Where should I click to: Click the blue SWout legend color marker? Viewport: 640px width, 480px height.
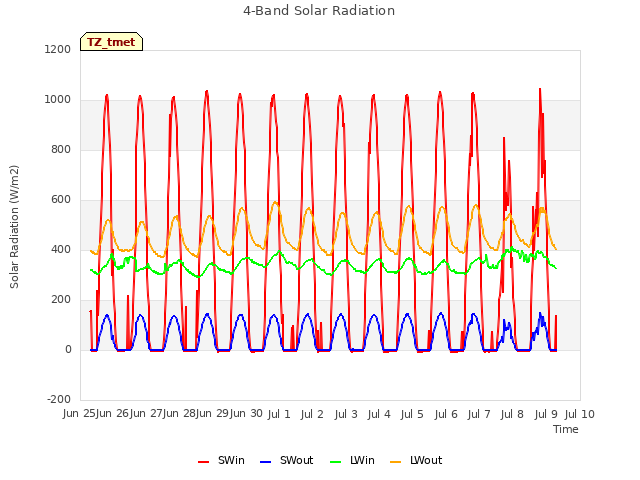265,462
